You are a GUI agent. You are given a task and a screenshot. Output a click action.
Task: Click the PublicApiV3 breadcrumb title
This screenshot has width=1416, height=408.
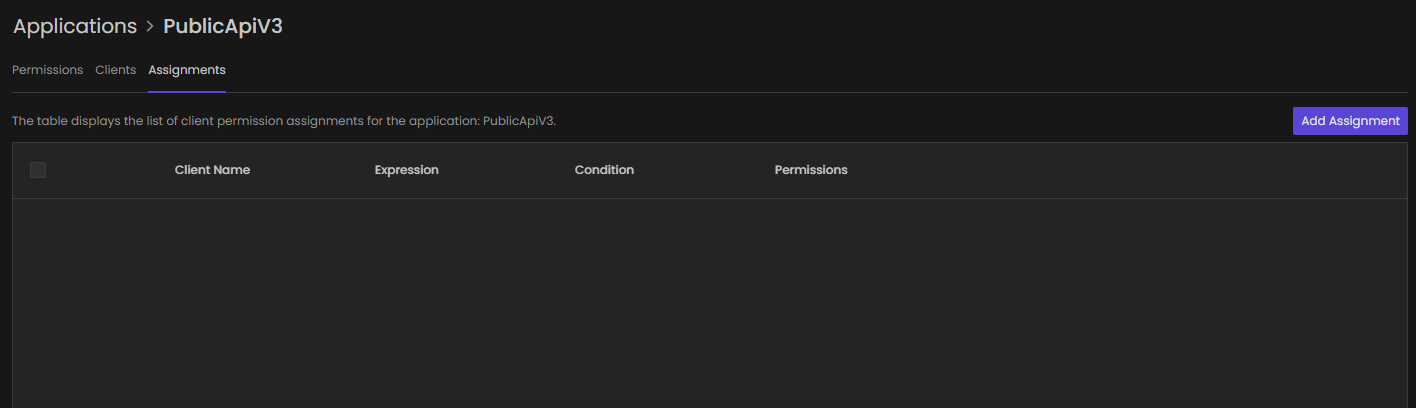pyautogui.click(x=223, y=27)
